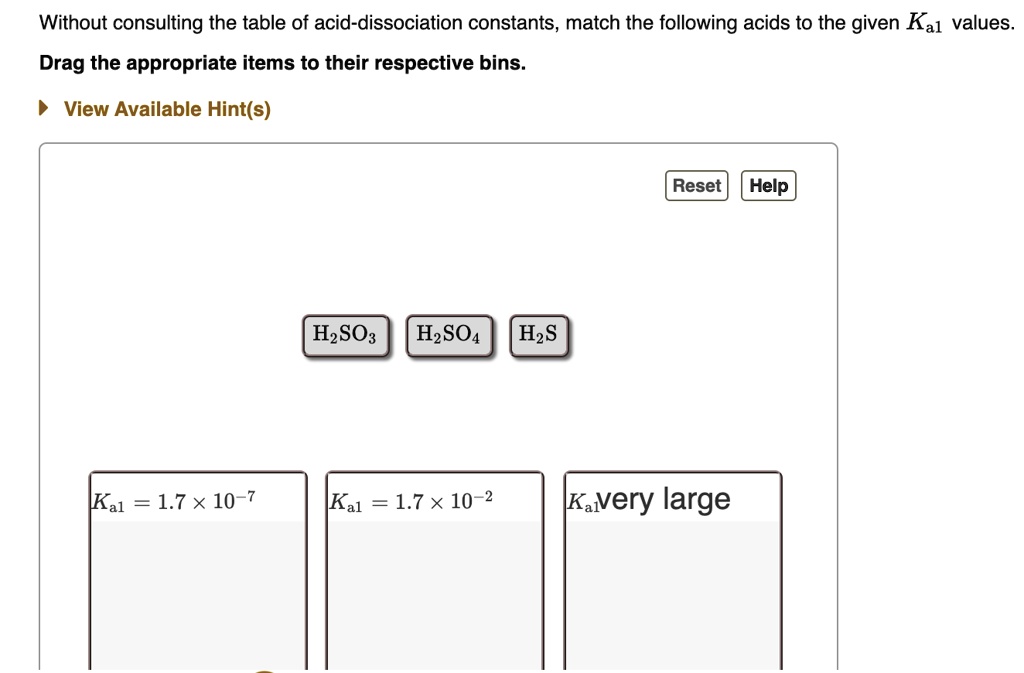Click the Help button
Screen dimensions: 1024x673
point(768,185)
